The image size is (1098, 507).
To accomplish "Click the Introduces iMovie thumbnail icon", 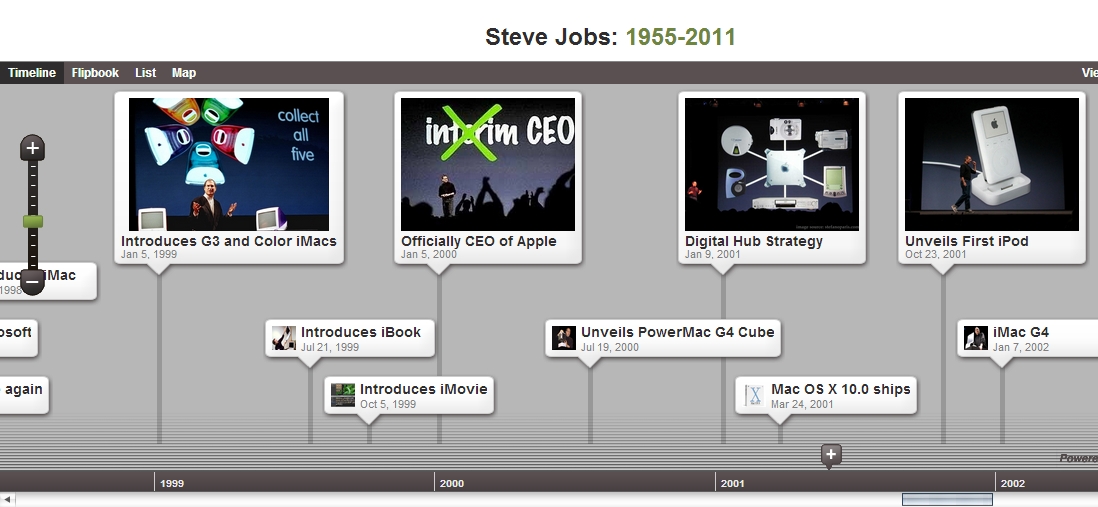I will [x=342, y=396].
